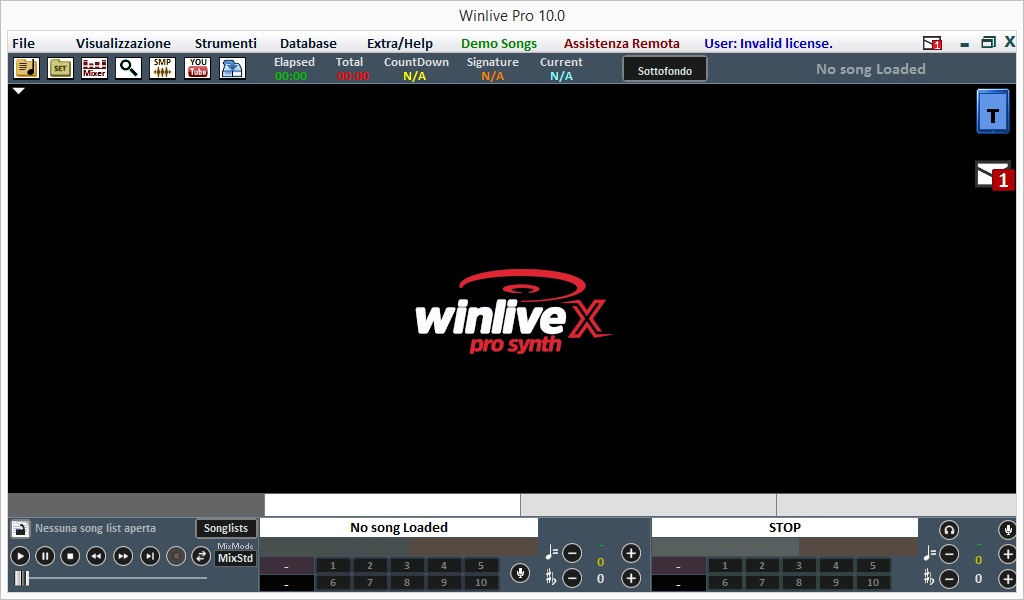1024x600 pixels.
Task: Click the progress bar under STOP
Action: coord(785,547)
